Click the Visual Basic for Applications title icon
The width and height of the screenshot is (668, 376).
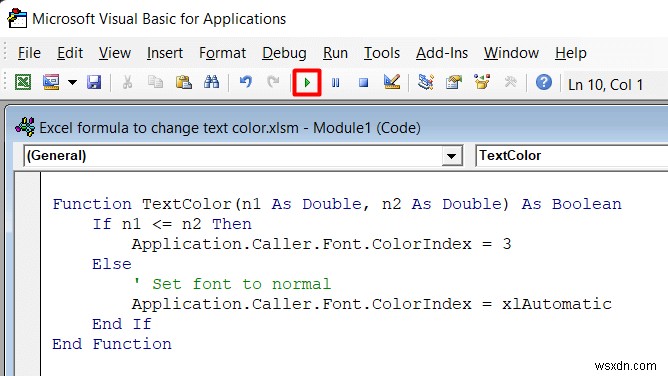(x=17, y=18)
